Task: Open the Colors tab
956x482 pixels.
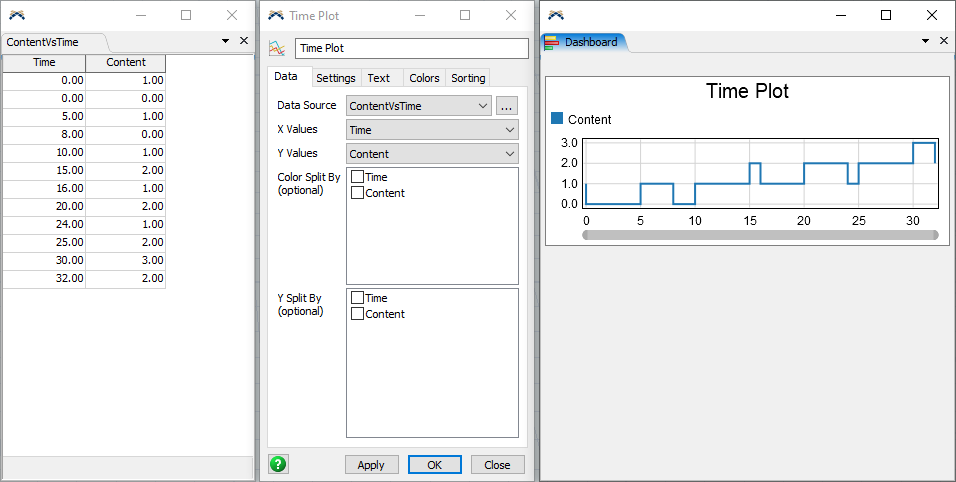Action: (424, 78)
